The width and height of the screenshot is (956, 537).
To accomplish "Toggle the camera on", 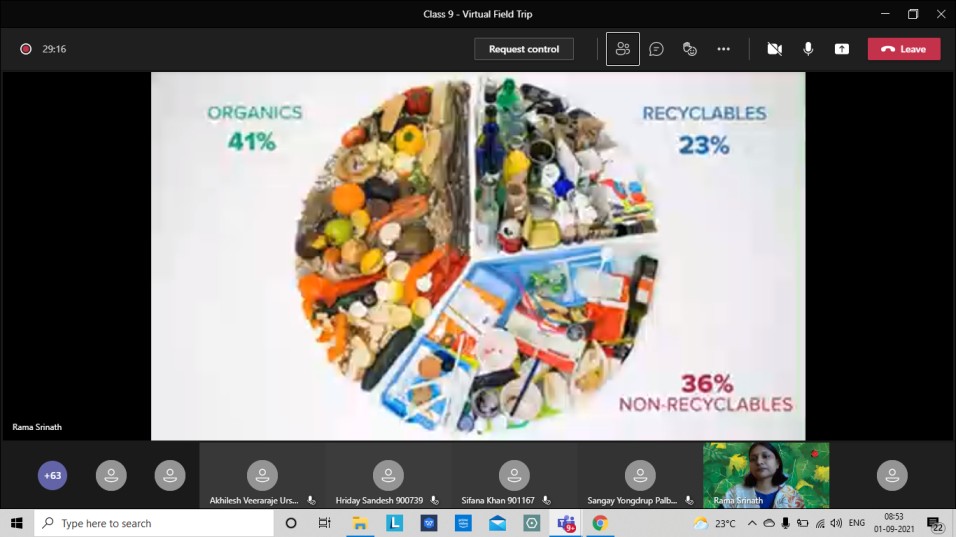I will (x=774, y=49).
